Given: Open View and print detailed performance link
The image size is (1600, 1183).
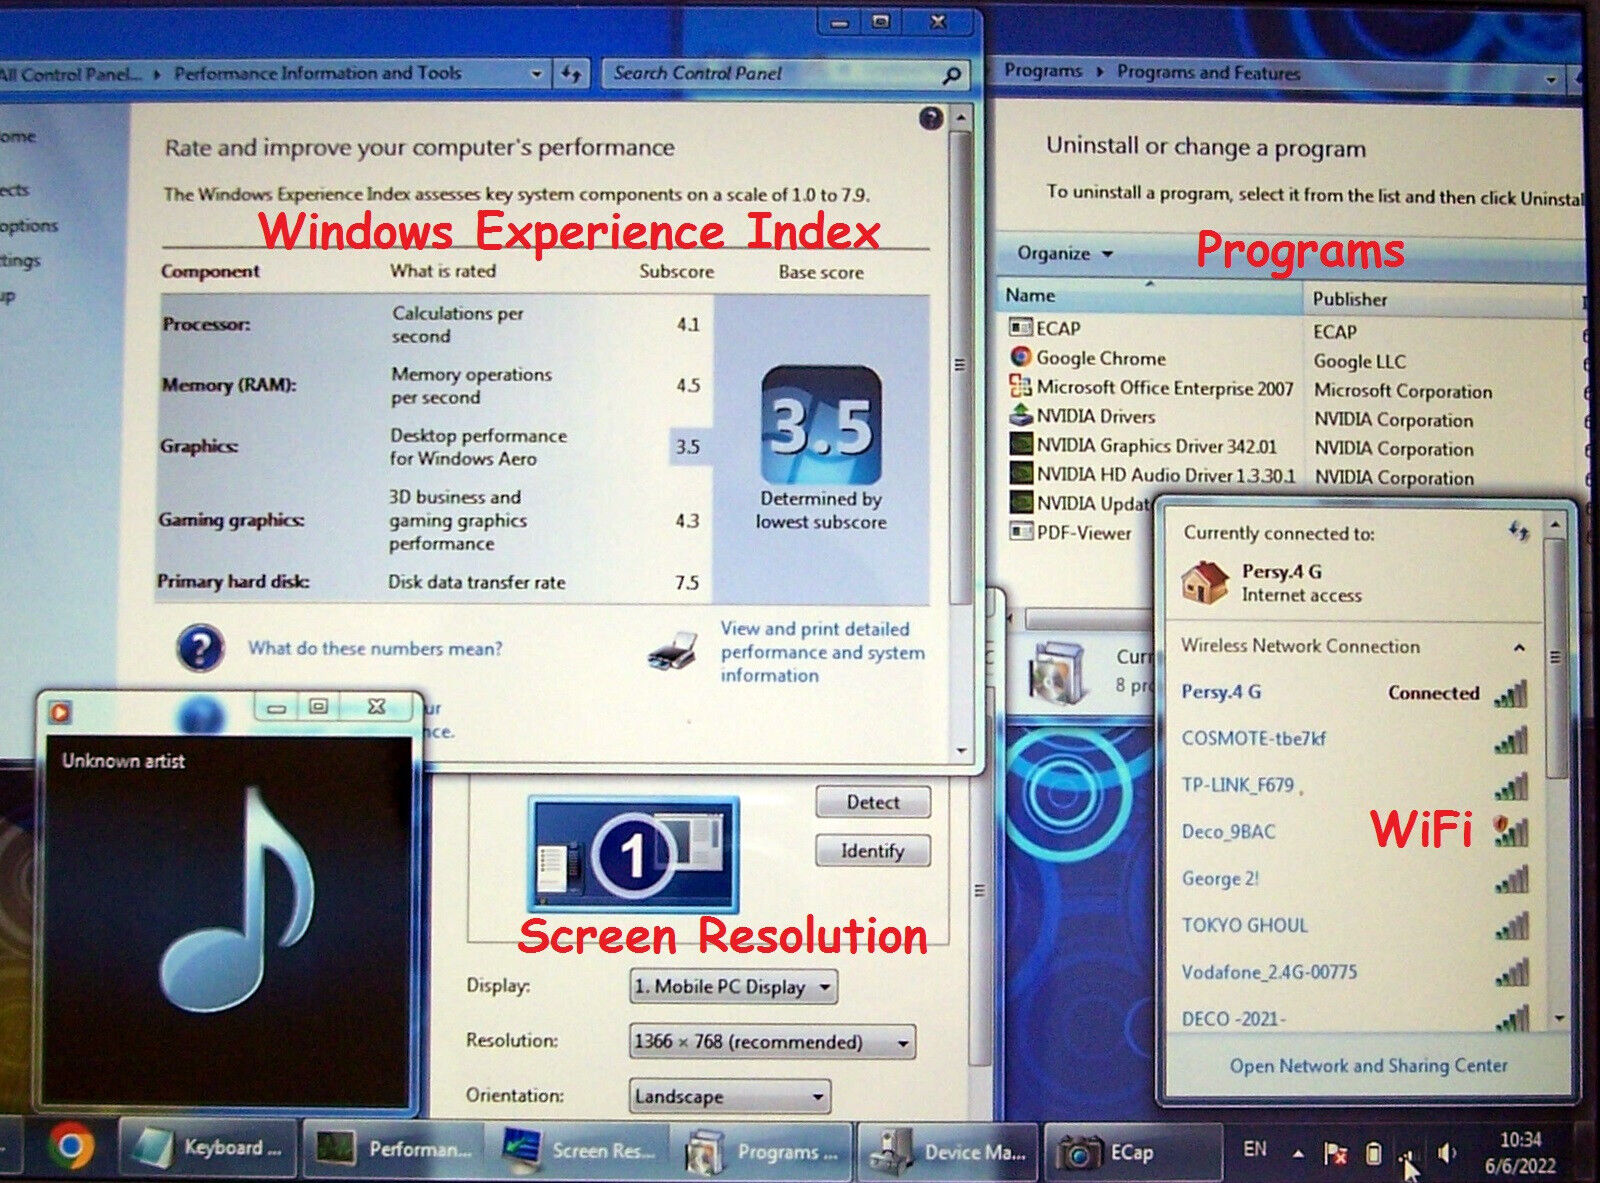Looking at the screenshot, I should [822, 652].
